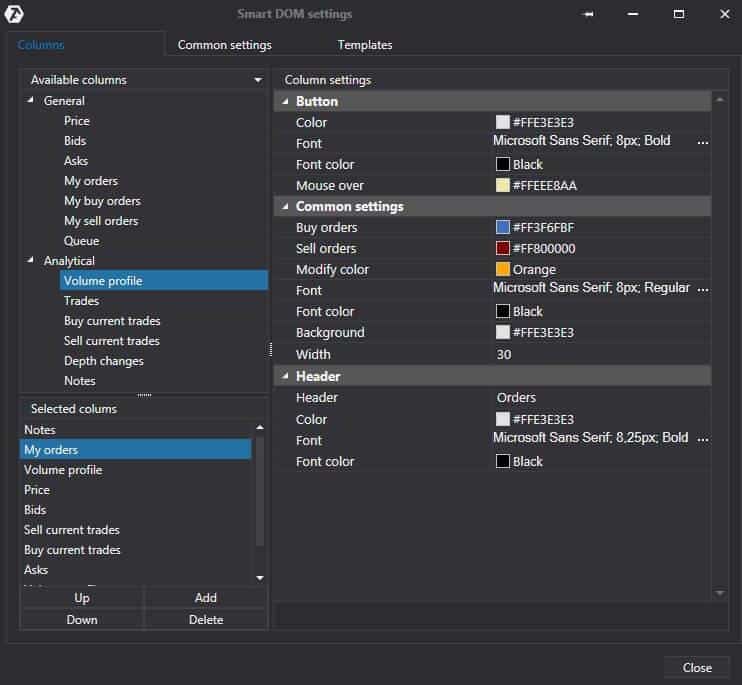Image resolution: width=742 pixels, height=685 pixels.
Task: Open Common settings font ellipsis button
Action: [702, 289]
